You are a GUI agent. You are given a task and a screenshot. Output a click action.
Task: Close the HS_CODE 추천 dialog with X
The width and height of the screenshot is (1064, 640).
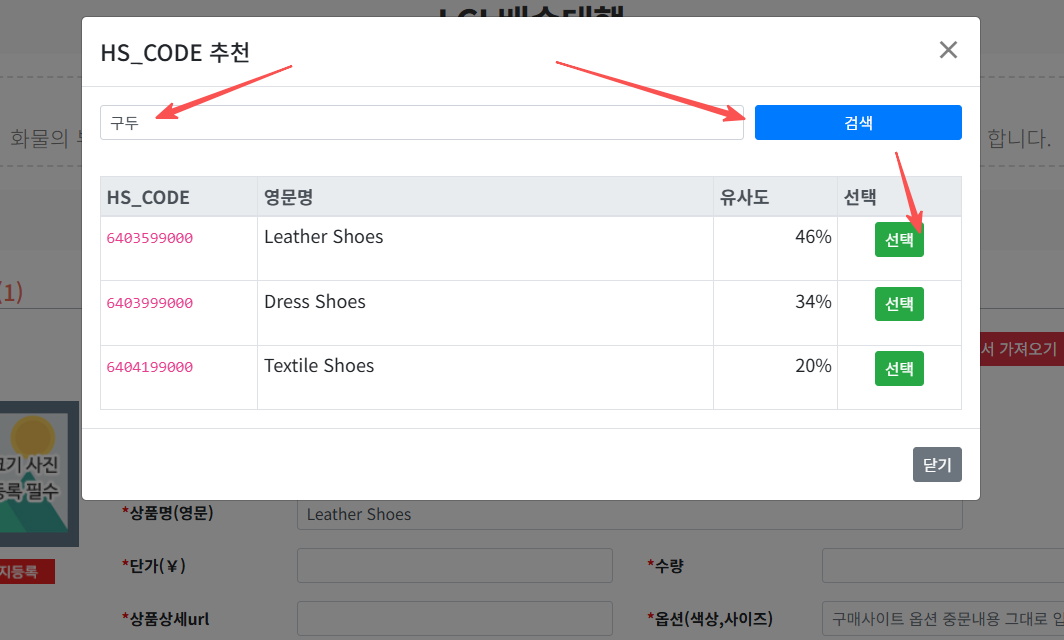[948, 50]
